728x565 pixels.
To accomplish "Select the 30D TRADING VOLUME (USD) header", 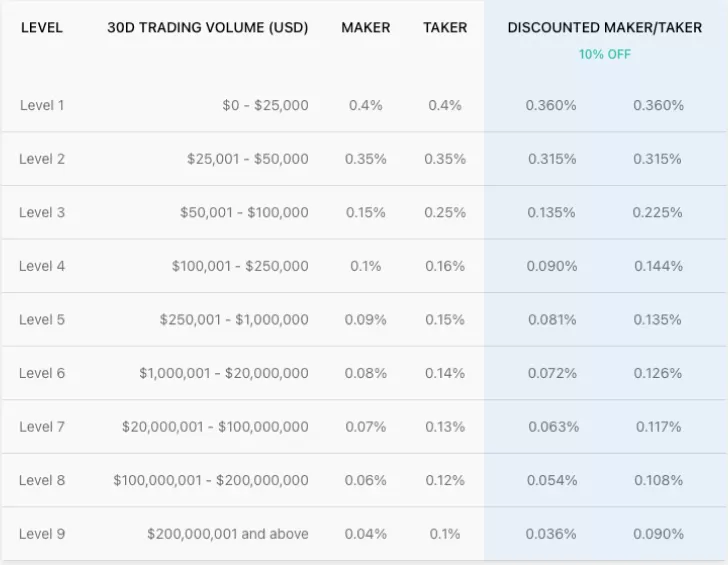I will click(x=208, y=28).
